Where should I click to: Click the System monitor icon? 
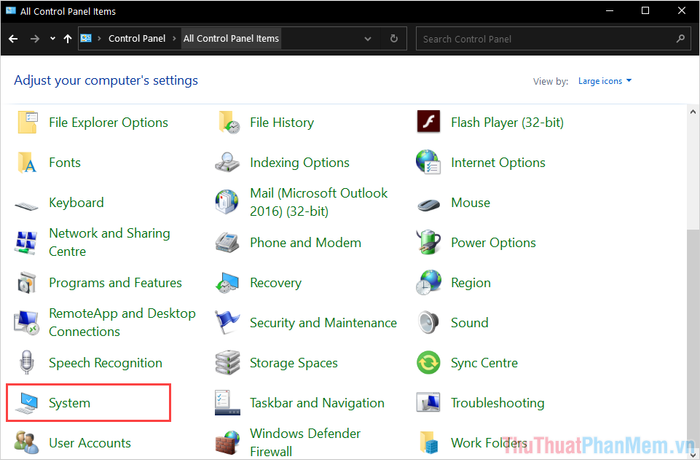pos(26,403)
